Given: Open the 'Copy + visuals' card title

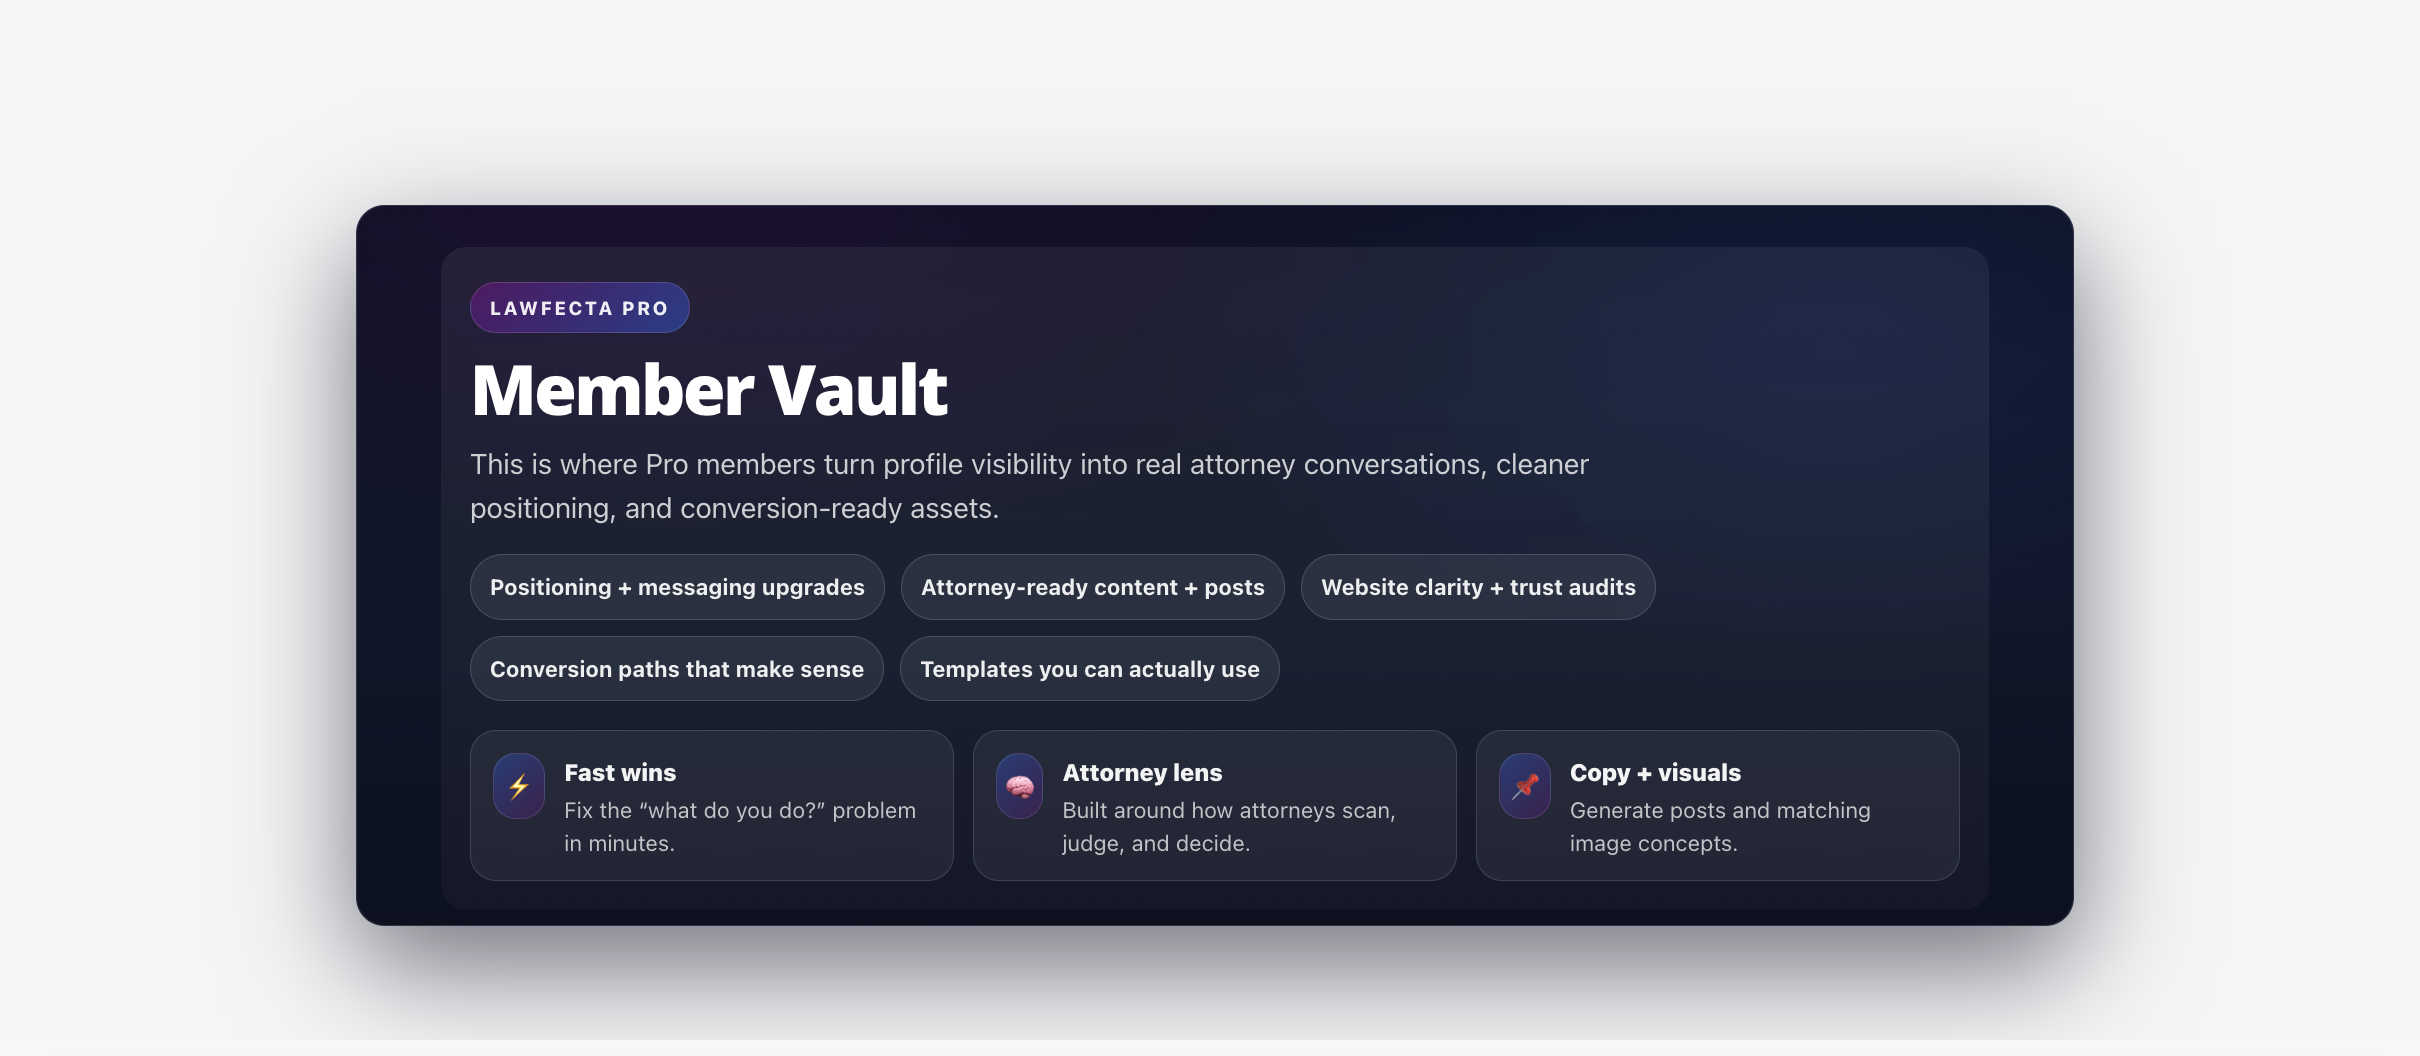Looking at the screenshot, I should click(x=1655, y=773).
